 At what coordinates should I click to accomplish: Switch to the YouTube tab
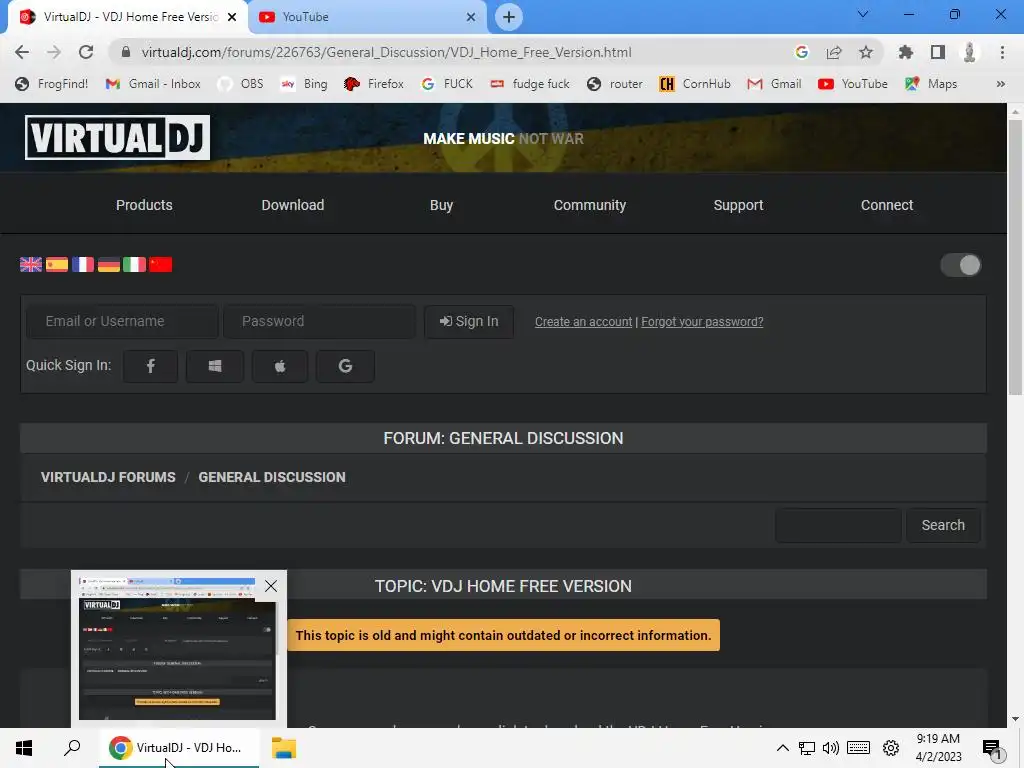366,17
